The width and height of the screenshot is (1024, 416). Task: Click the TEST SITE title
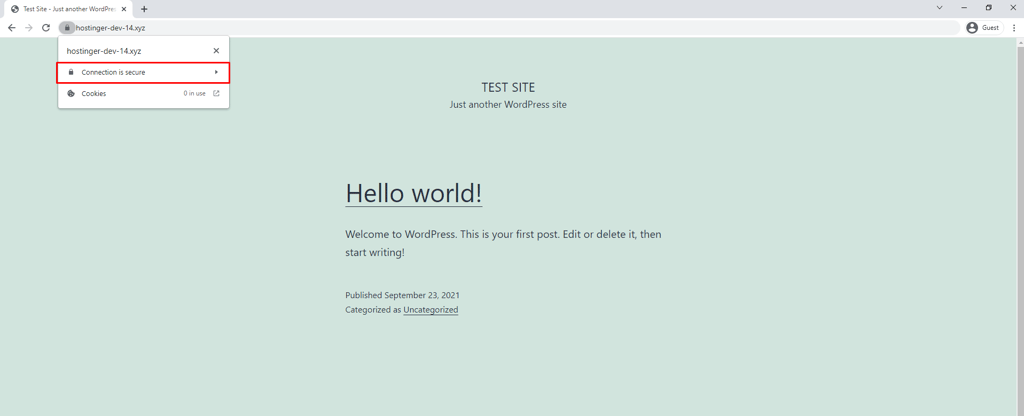tap(508, 88)
